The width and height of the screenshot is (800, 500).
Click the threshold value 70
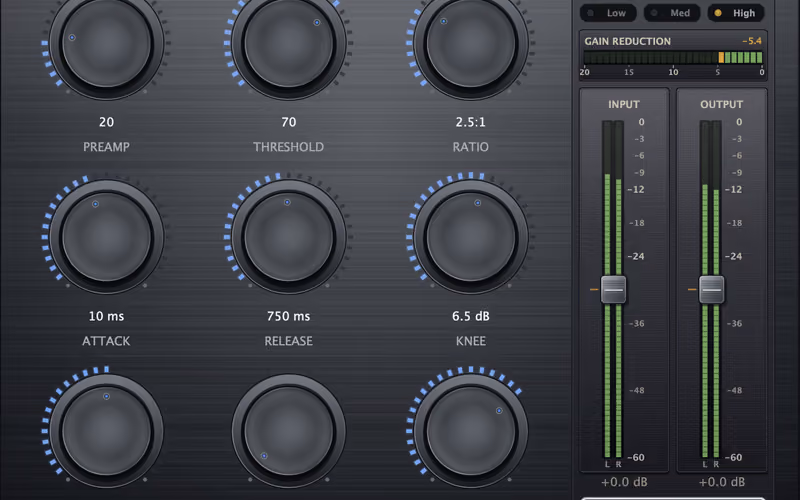point(289,122)
